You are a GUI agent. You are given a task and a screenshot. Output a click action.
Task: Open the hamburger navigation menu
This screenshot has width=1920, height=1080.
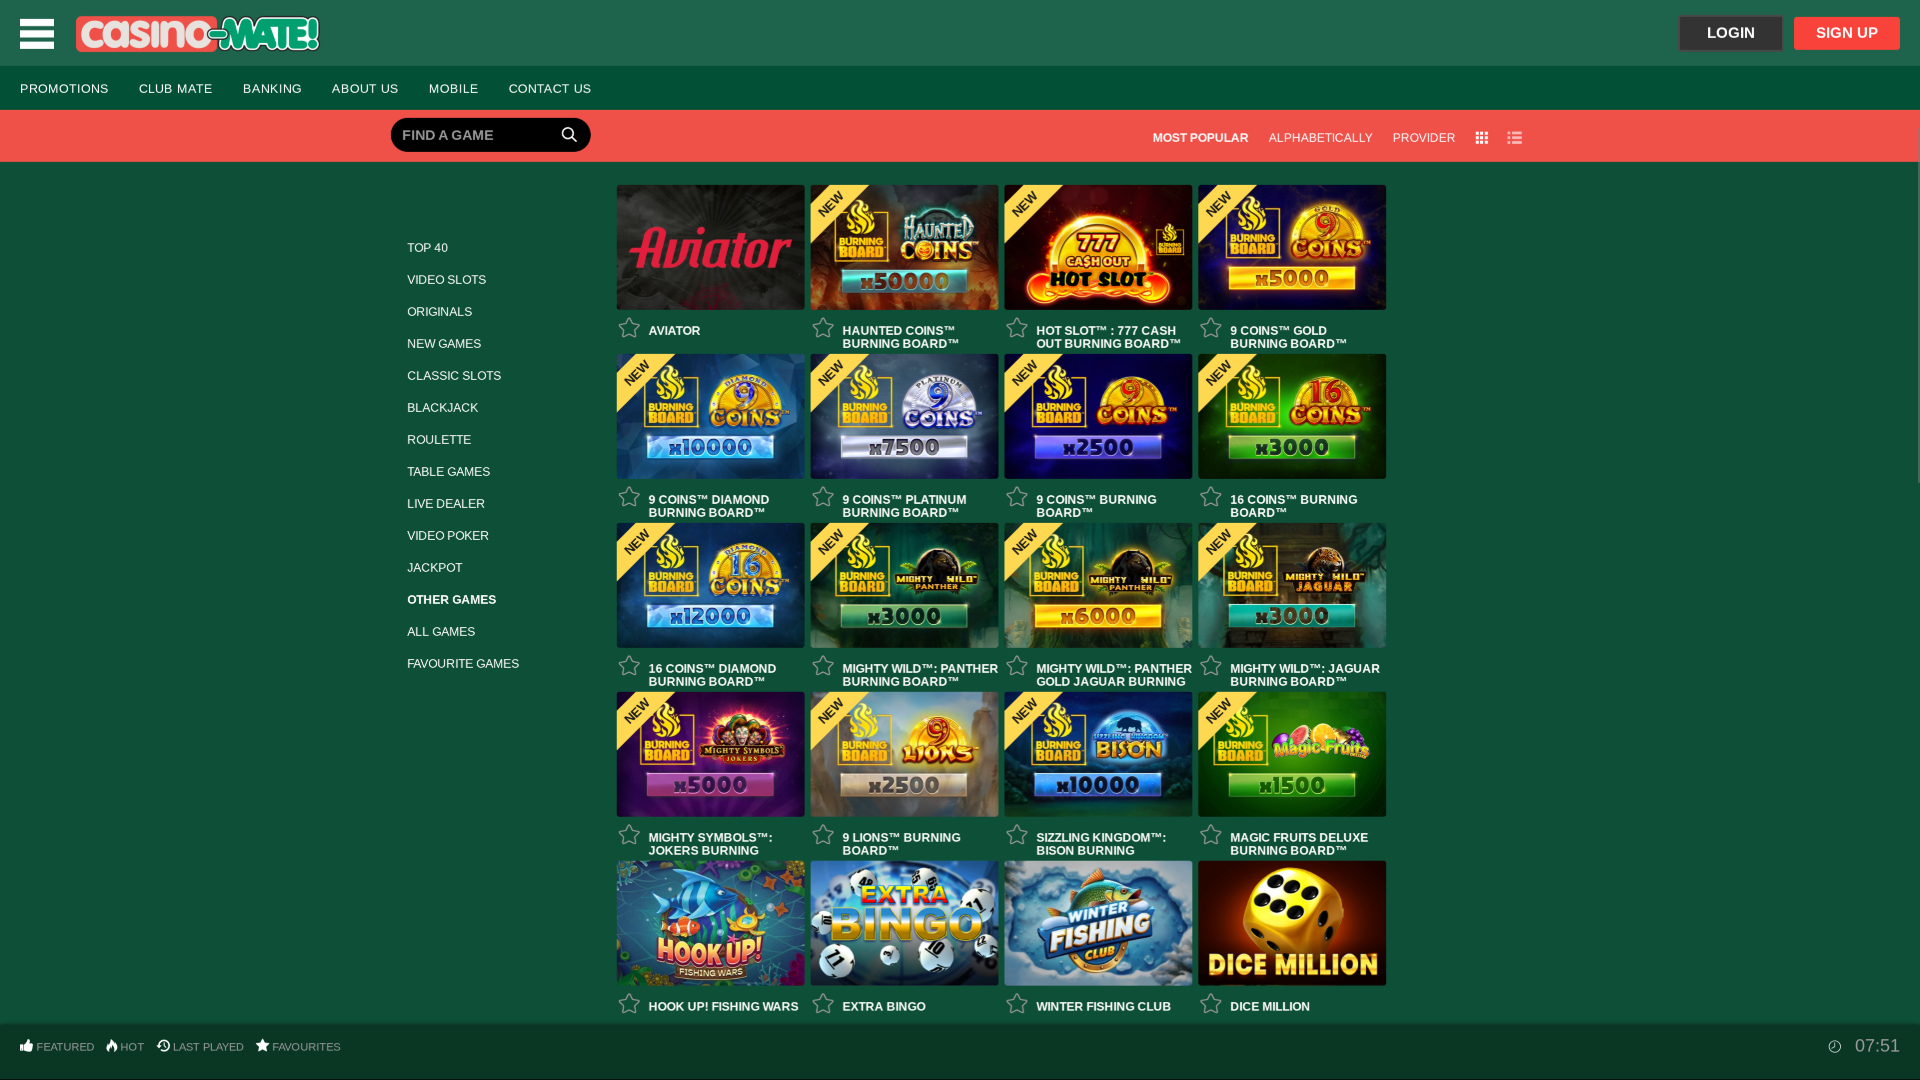pos(36,33)
